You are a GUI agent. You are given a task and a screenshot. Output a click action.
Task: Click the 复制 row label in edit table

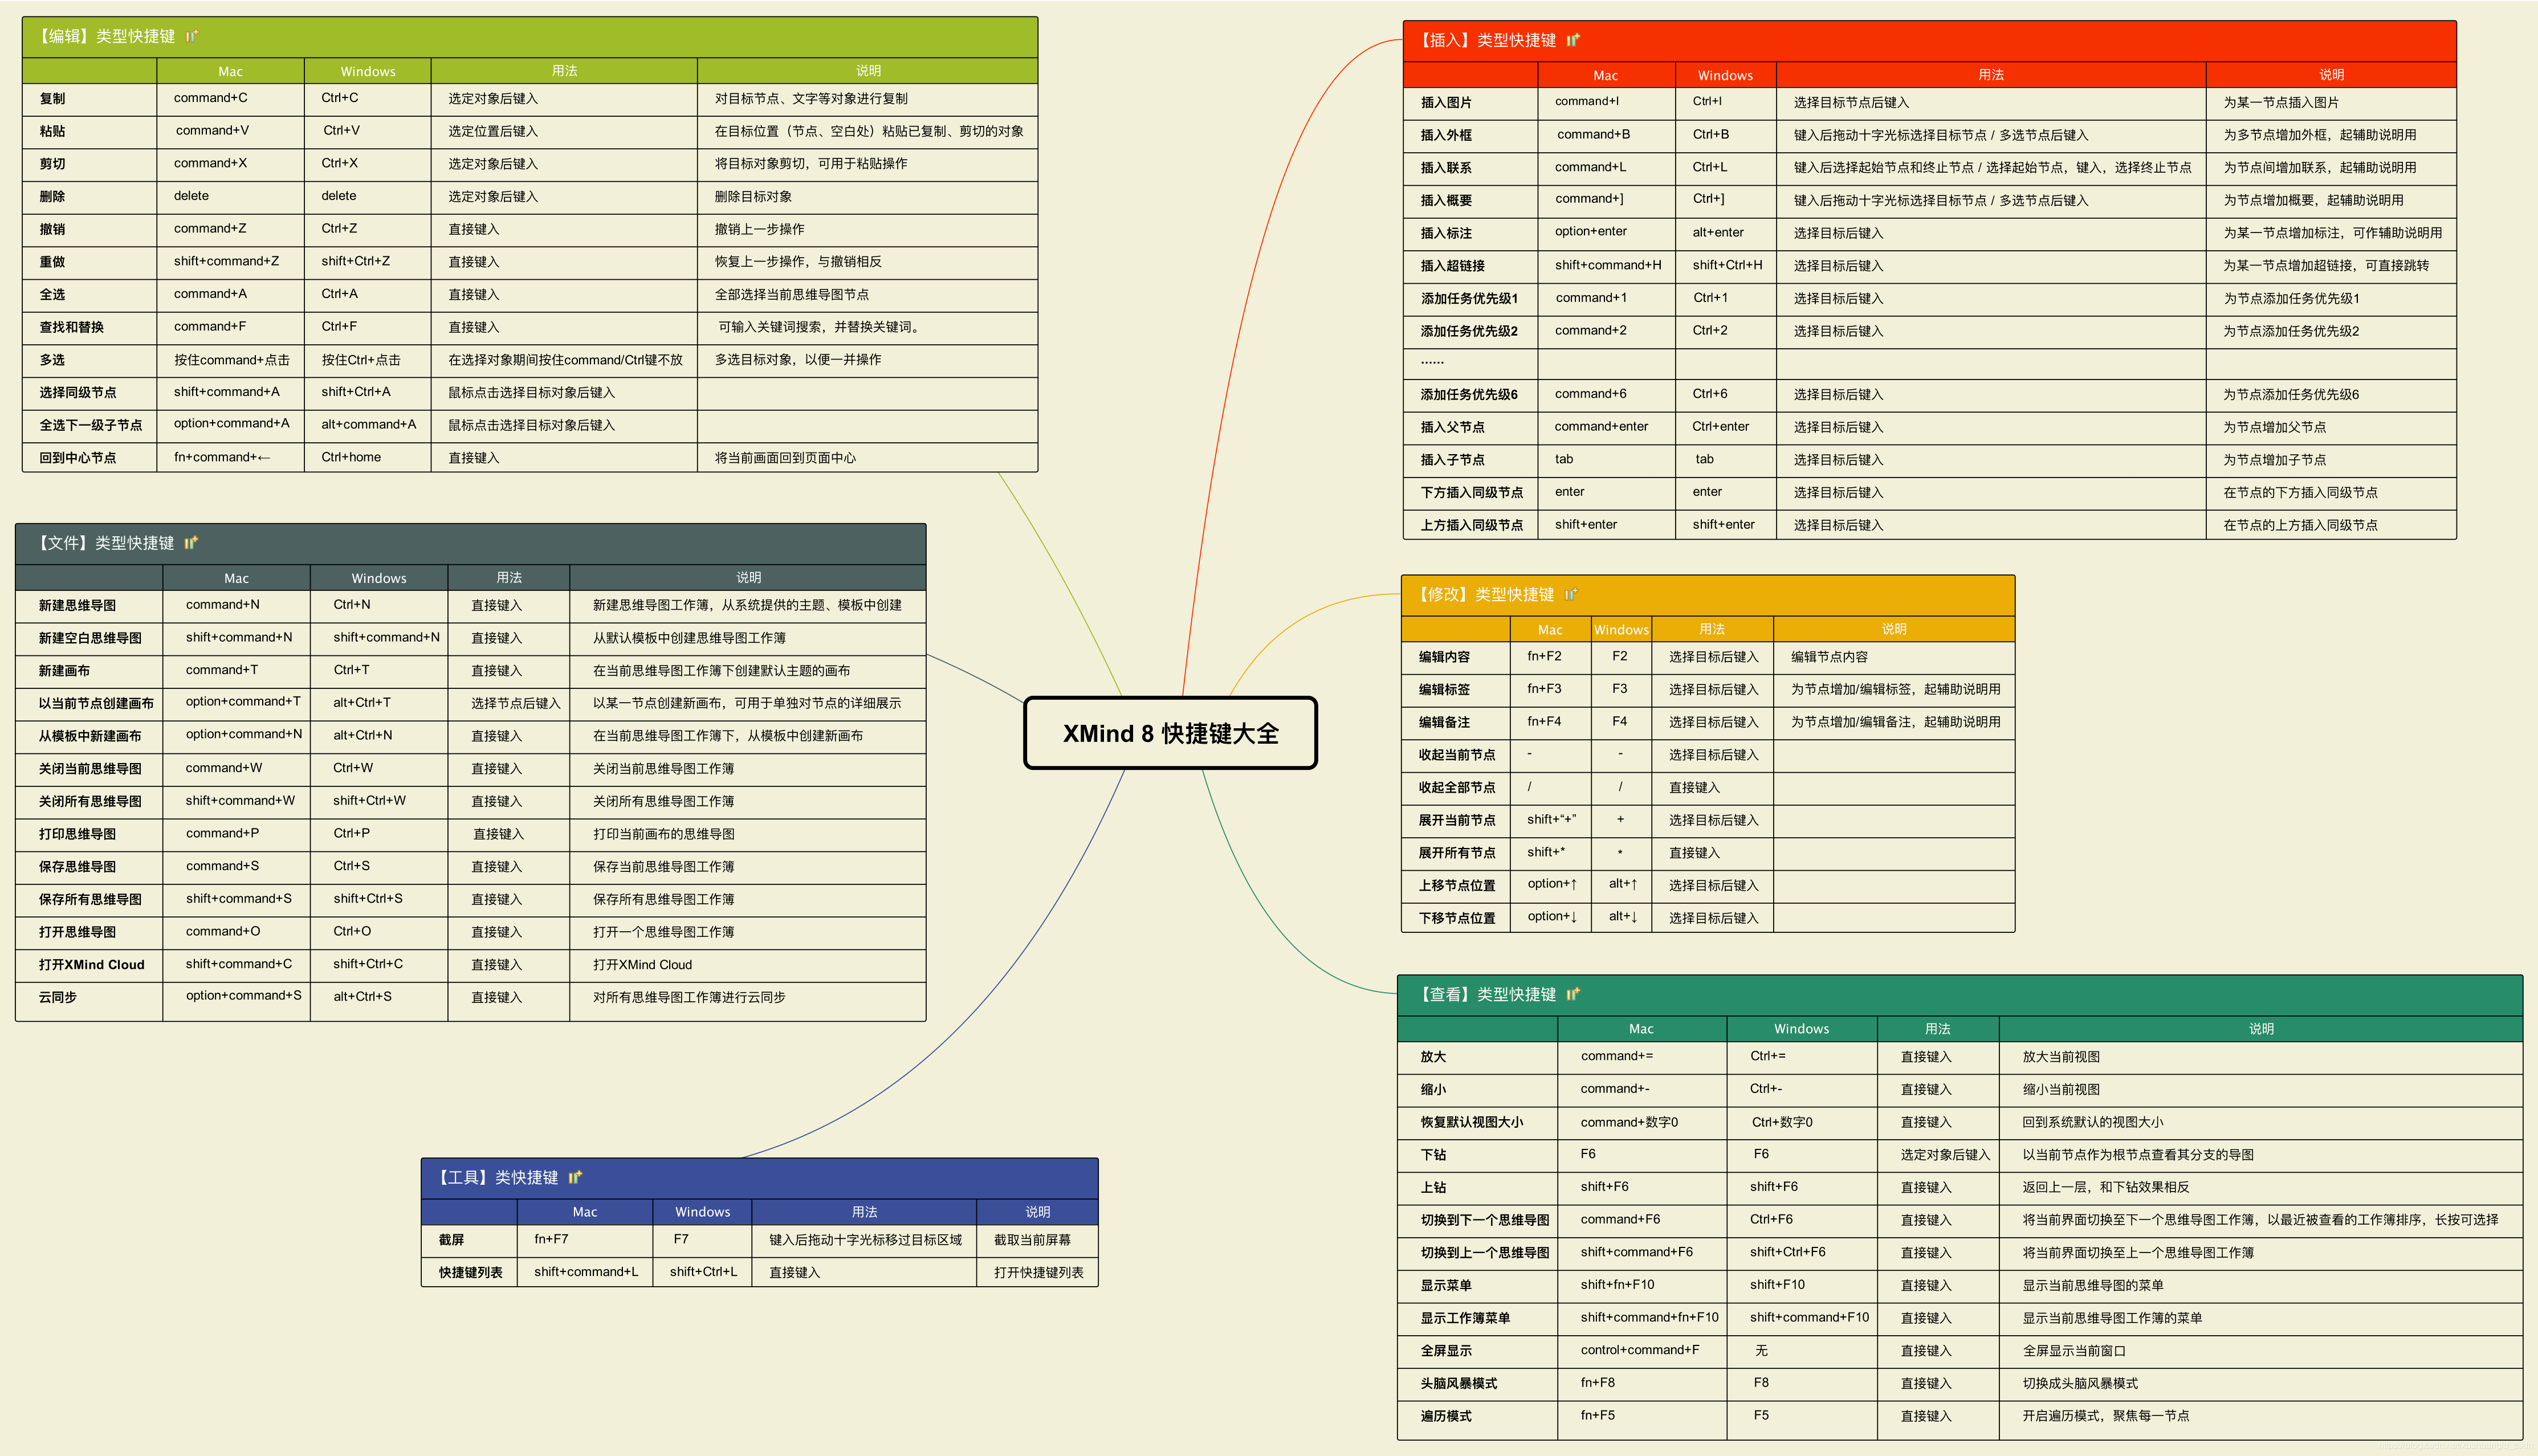click(x=52, y=99)
